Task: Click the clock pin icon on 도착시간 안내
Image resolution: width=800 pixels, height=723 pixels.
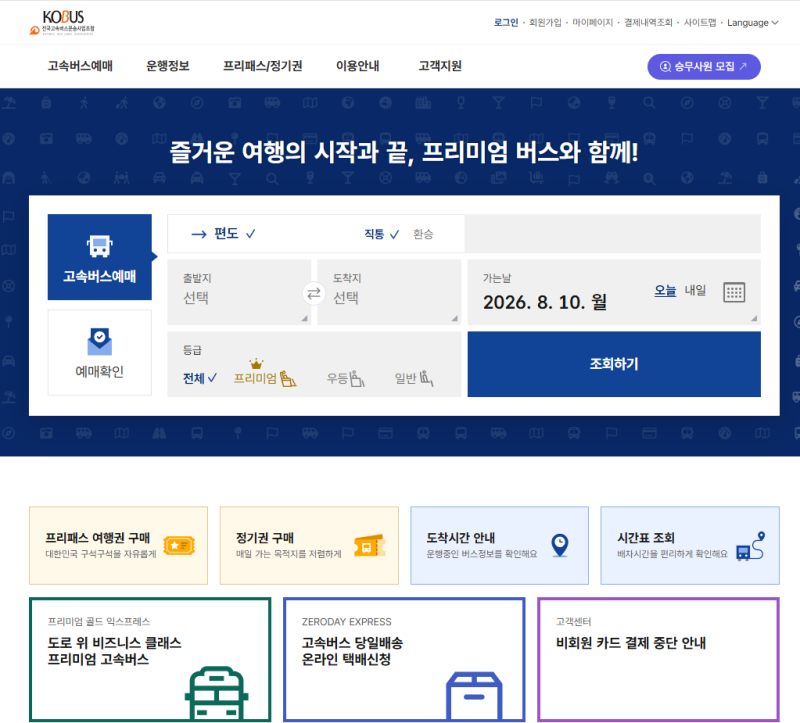Action: (x=560, y=545)
